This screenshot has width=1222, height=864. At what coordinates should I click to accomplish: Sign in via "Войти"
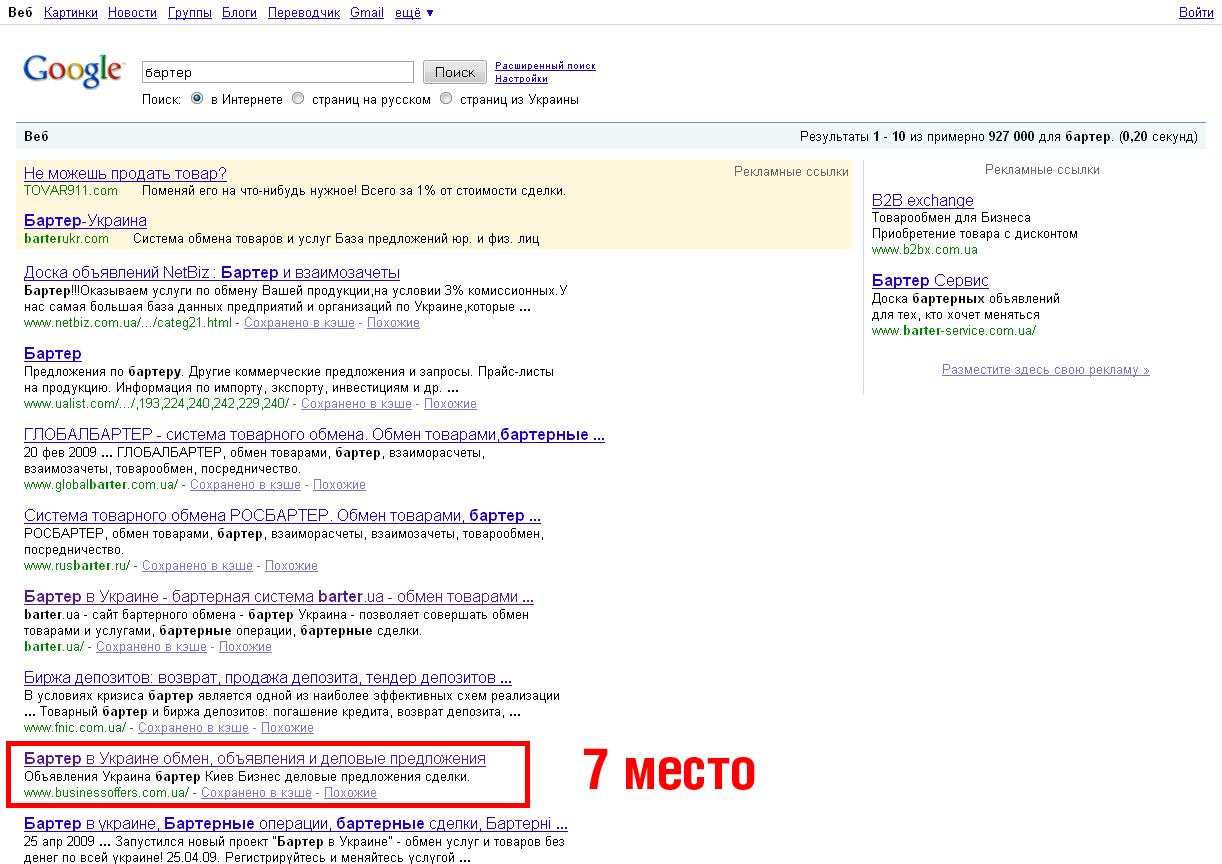click(x=1196, y=12)
